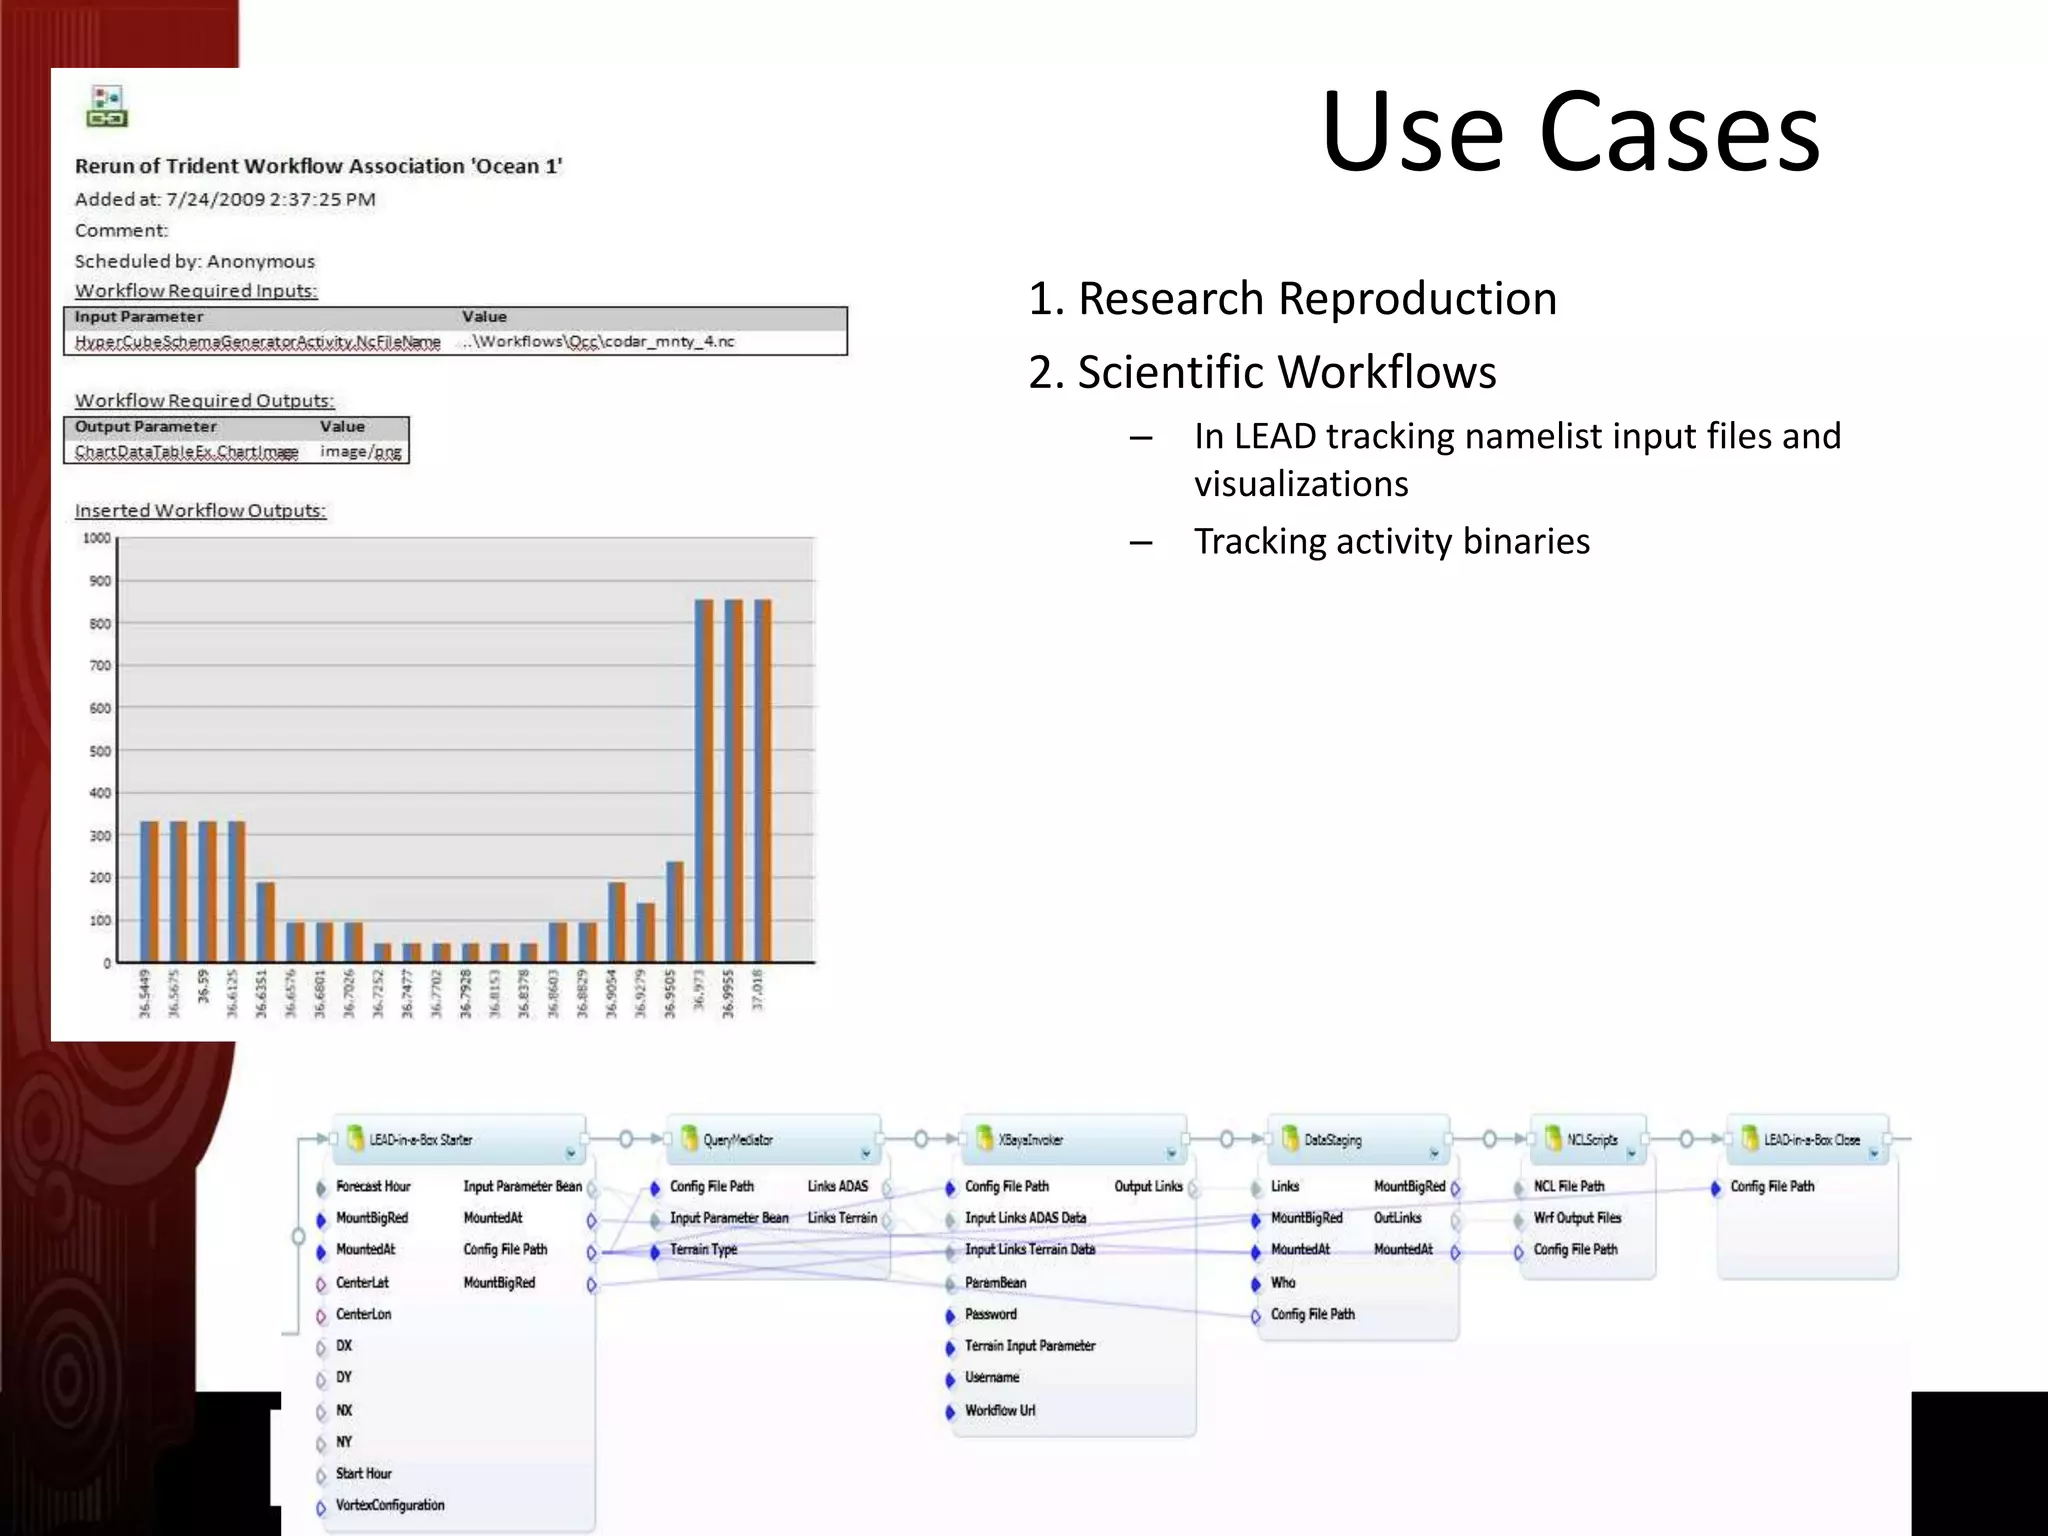This screenshot has width=2048, height=1536.
Task: Click the Username input port on XBayaInvoker
Action: [x=950, y=1379]
